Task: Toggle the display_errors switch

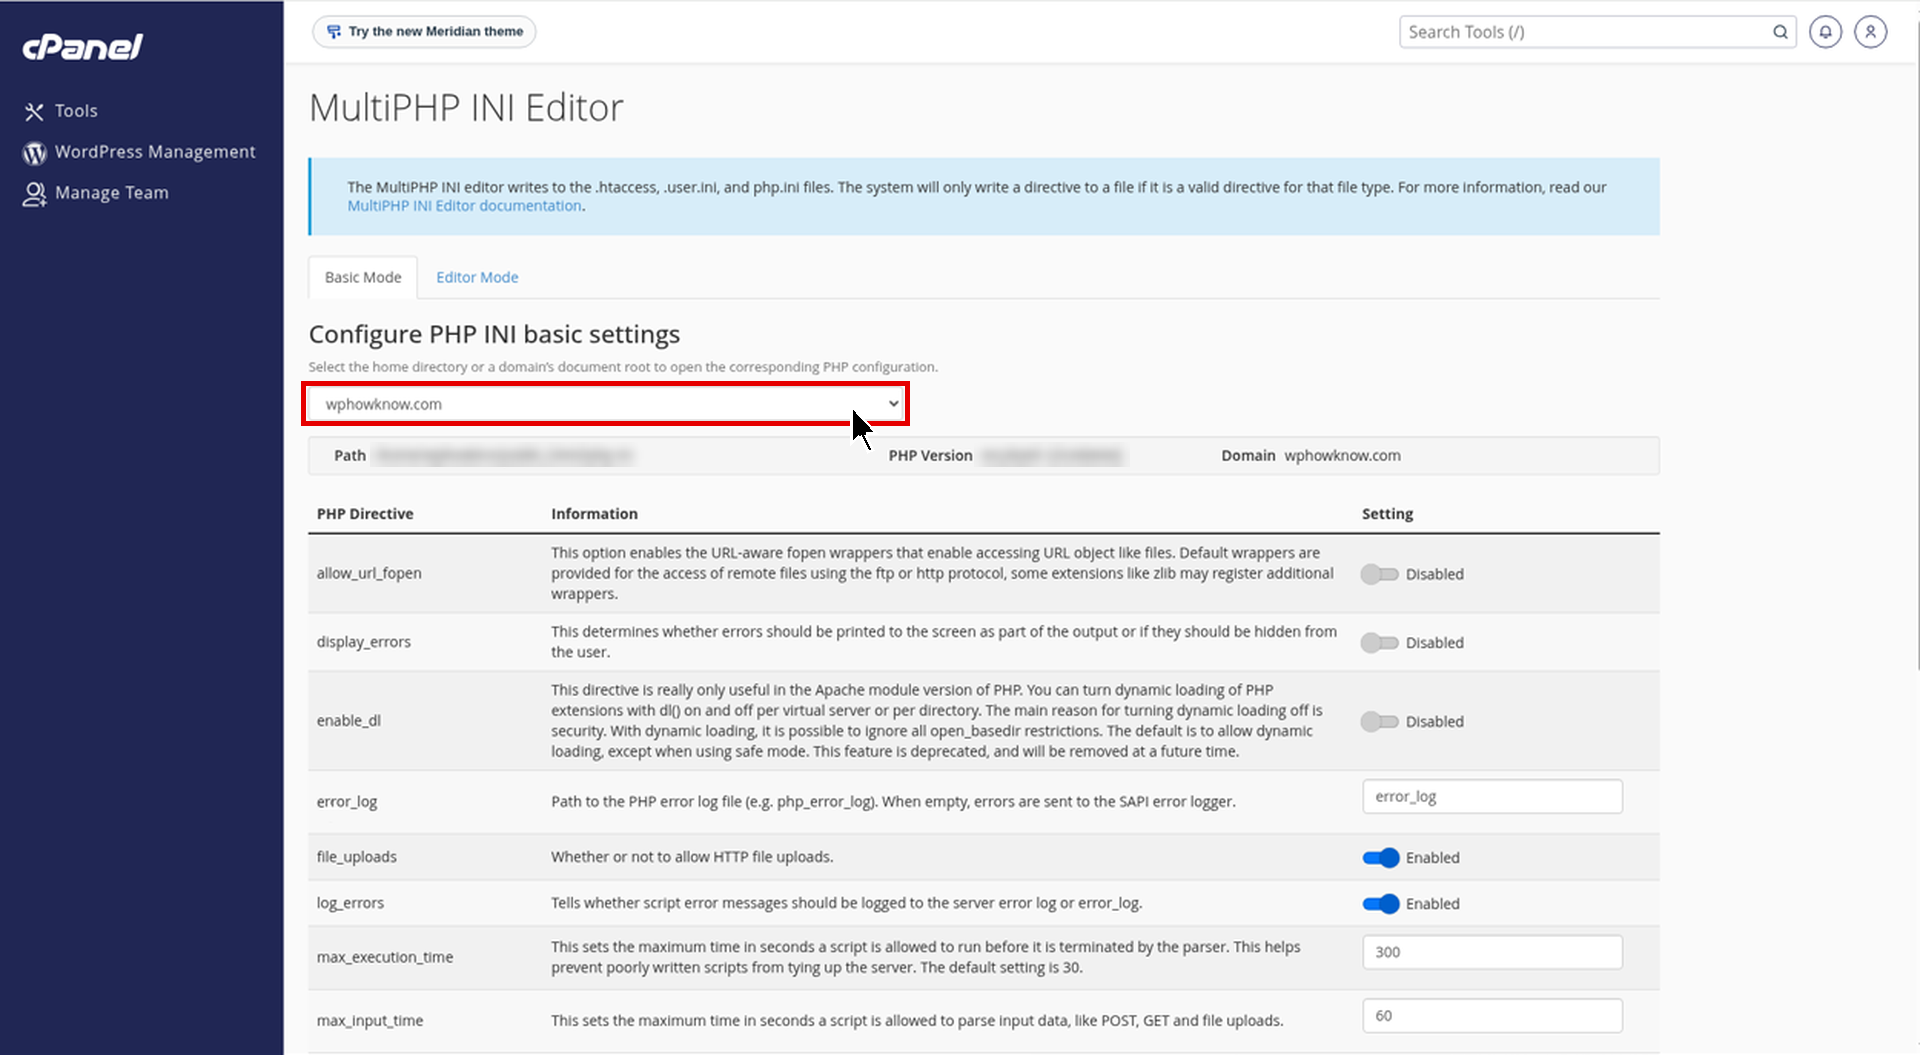Action: click(1379, 642)
